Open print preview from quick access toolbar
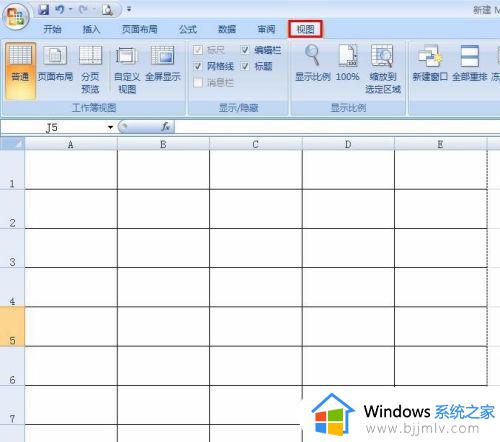Viewport: 500px width, 442px height. point(107,10)
